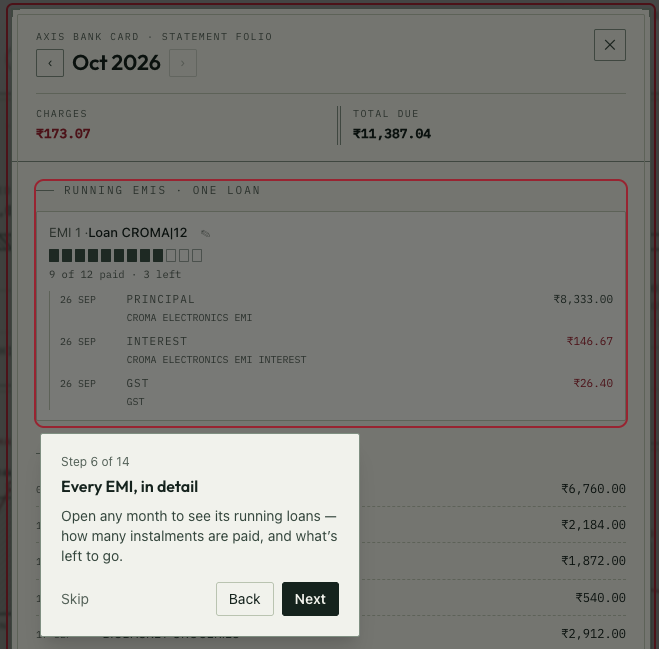Viewport: 659px width, 649px height.
Task: Go back to the previous tour step
Action: tap(245, 599)
